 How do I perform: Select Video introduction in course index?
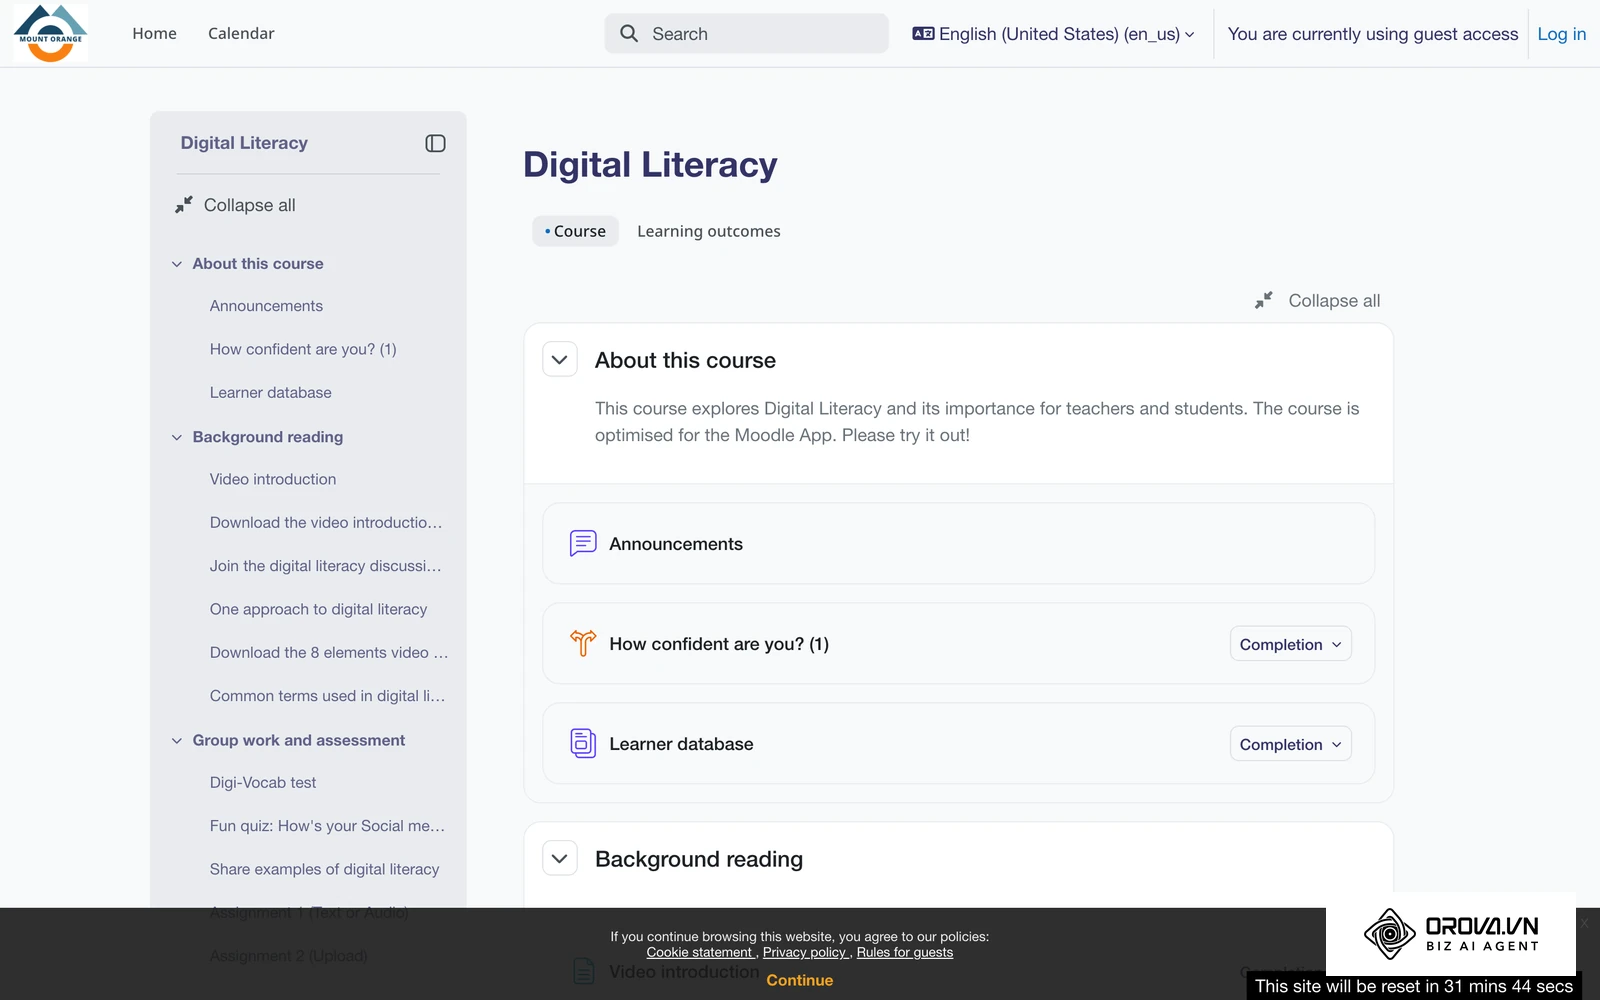tap(273, 479)
